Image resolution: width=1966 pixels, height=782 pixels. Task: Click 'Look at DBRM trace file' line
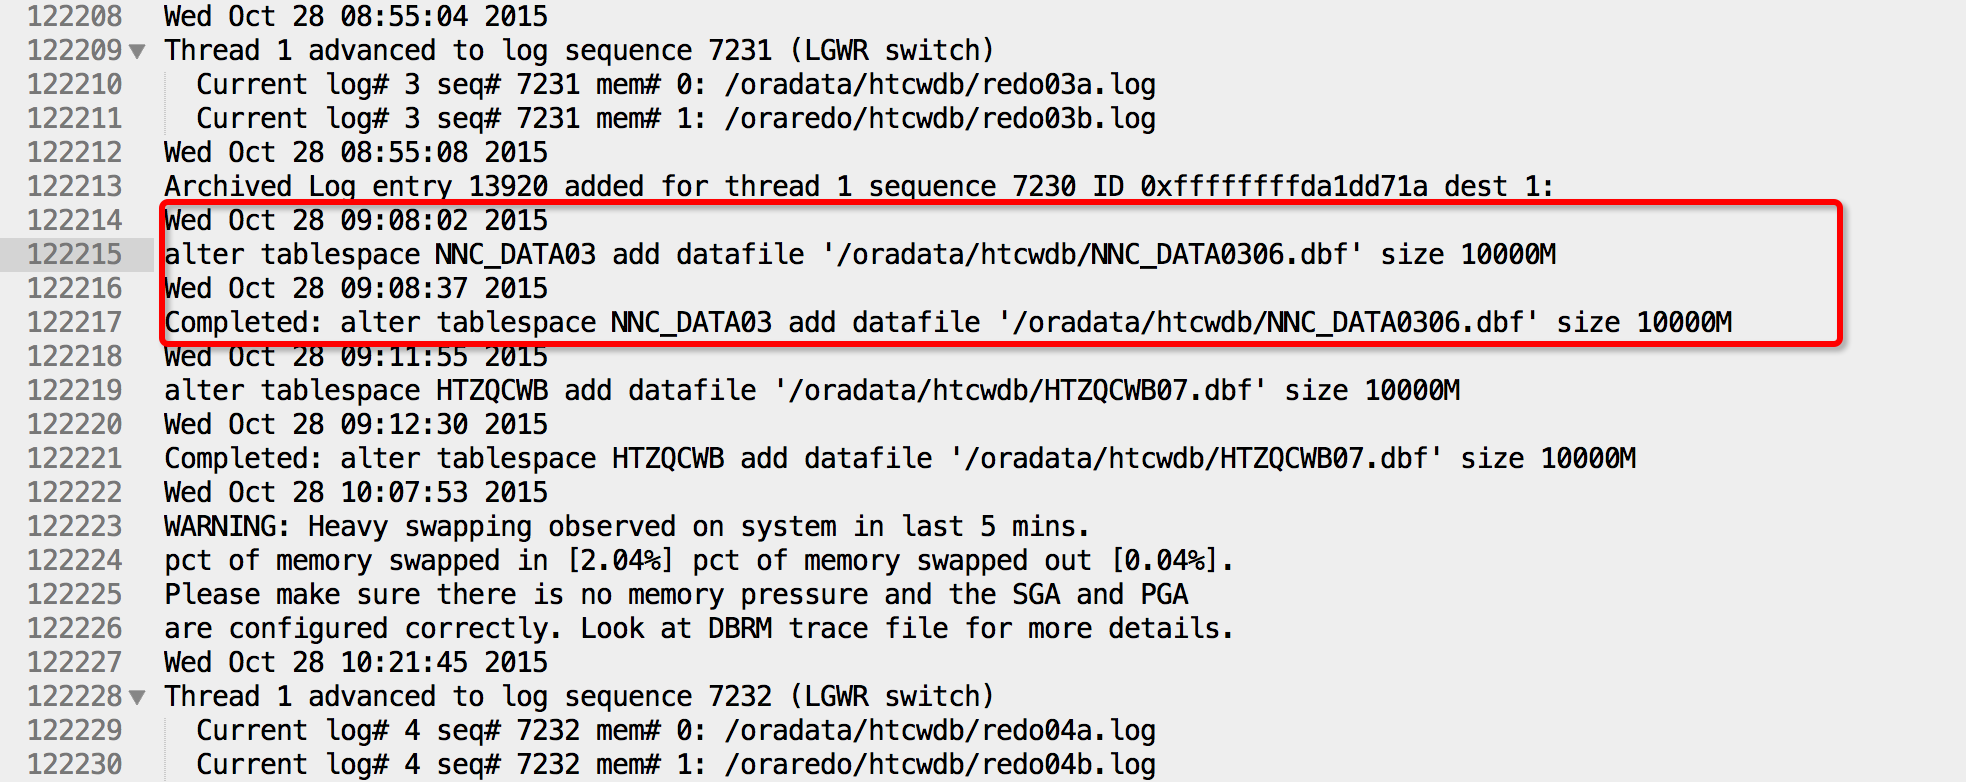point(699,628)
